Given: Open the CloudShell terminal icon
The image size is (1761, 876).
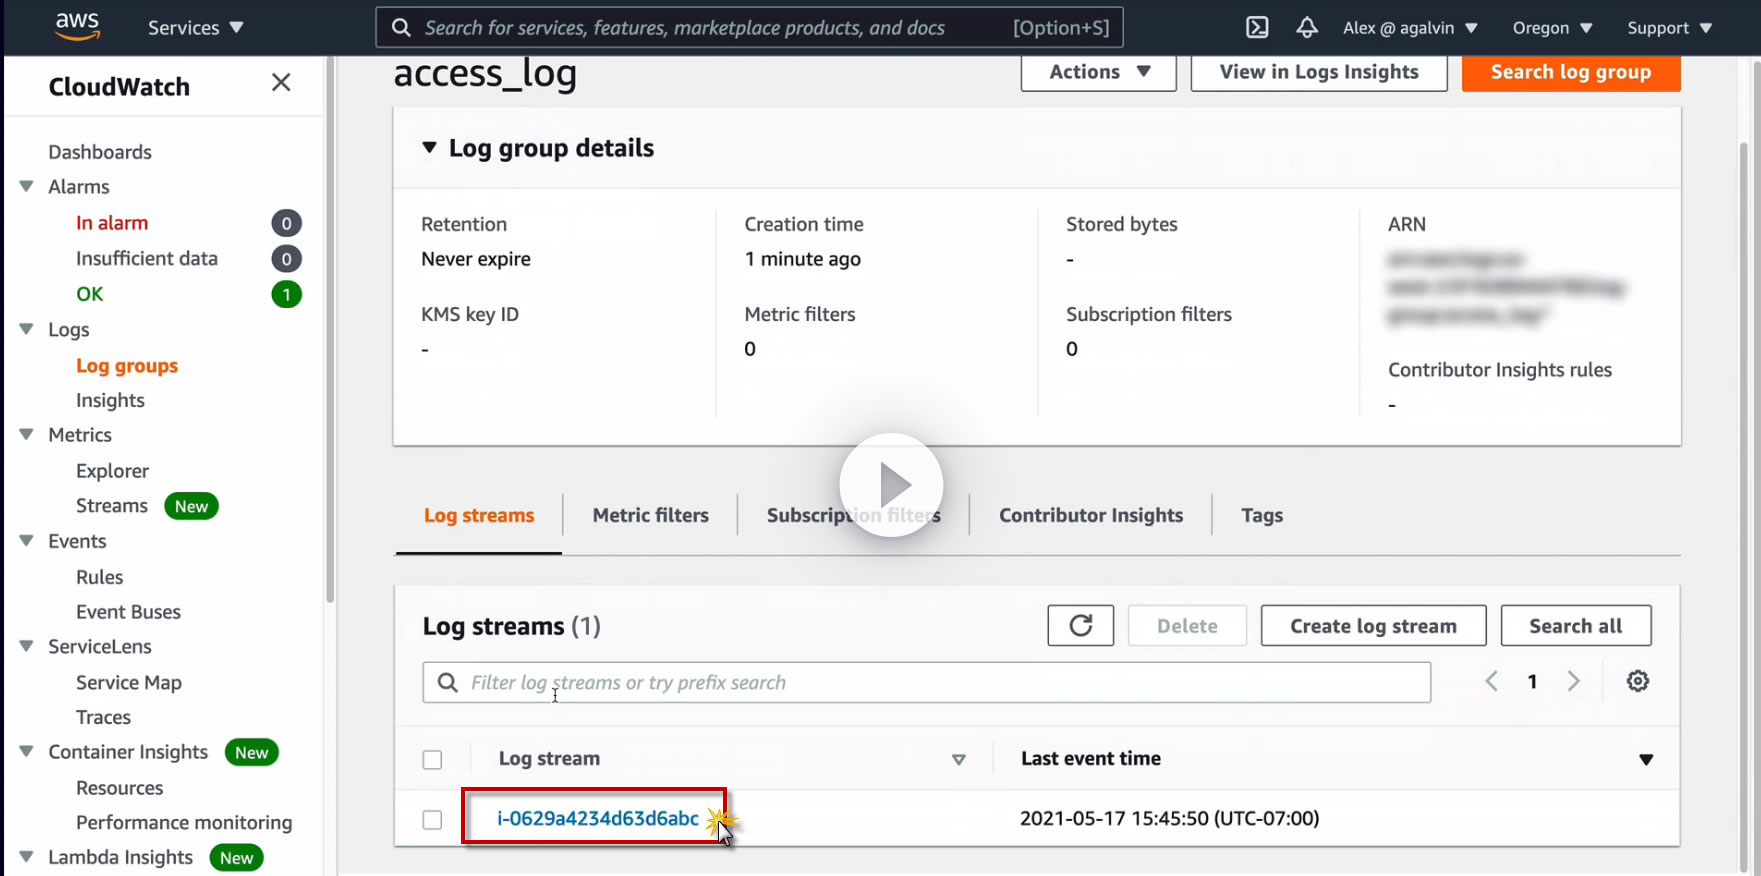Looking at the screenshot, I should (1257, 28).
